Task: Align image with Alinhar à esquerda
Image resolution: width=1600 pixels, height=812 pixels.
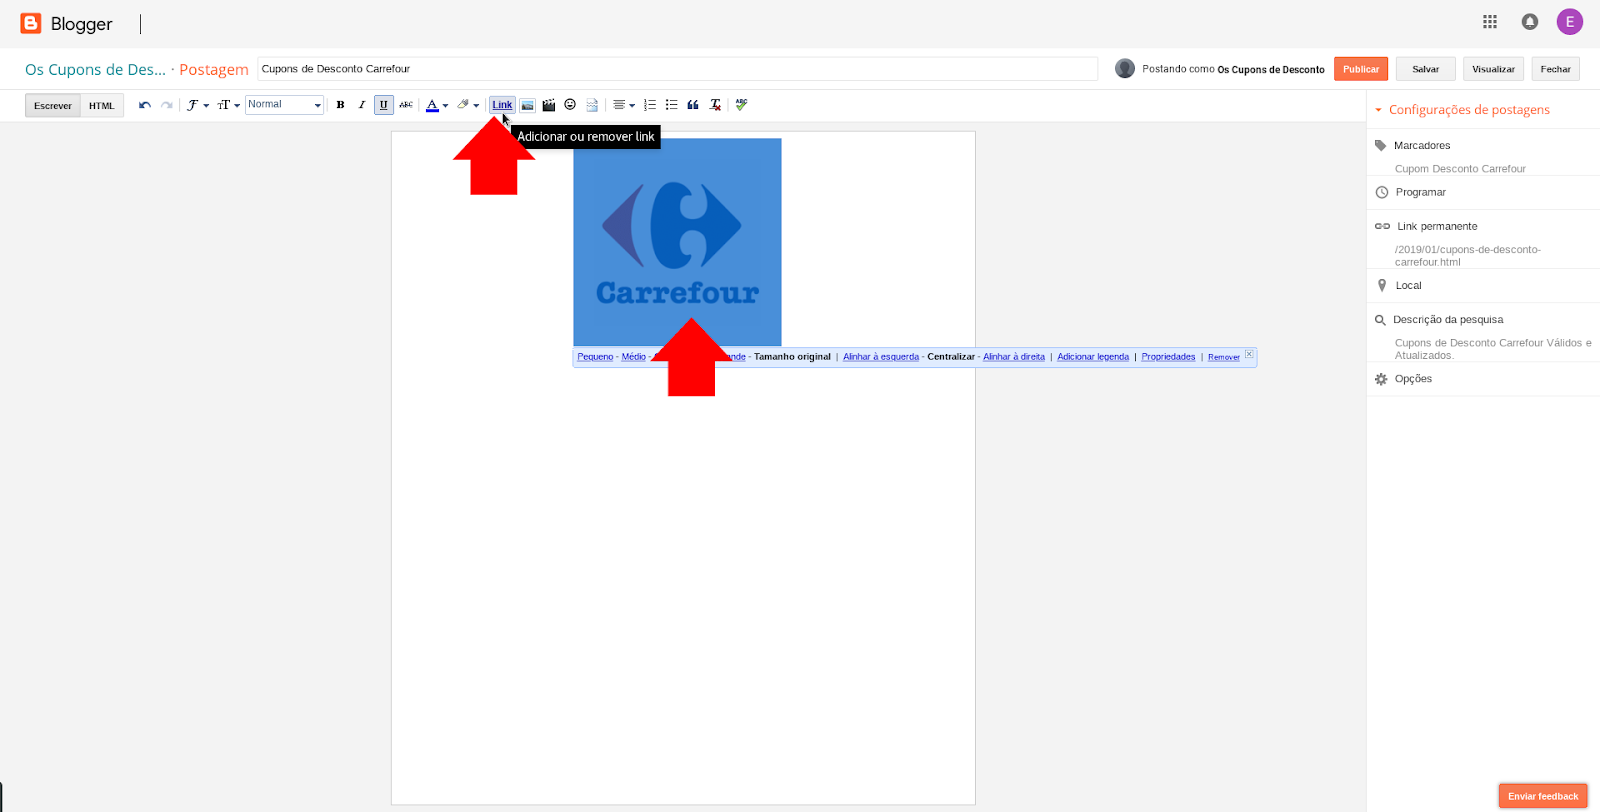Action: 881,357
